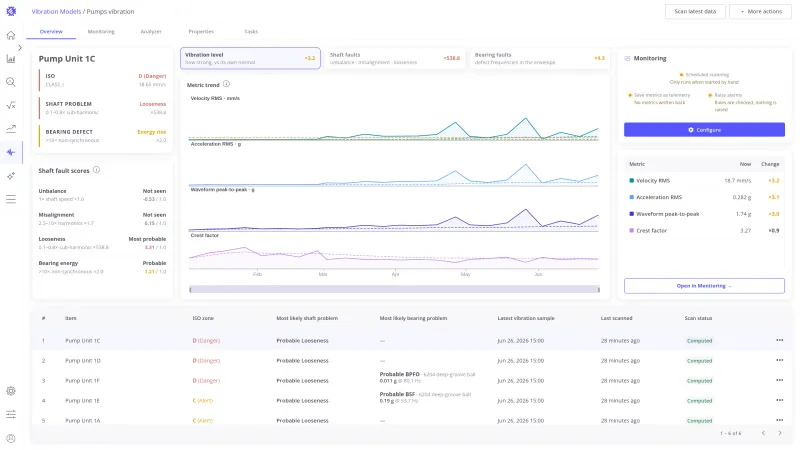Click the Misalignment row in fault scores

[x=102, y=219]
